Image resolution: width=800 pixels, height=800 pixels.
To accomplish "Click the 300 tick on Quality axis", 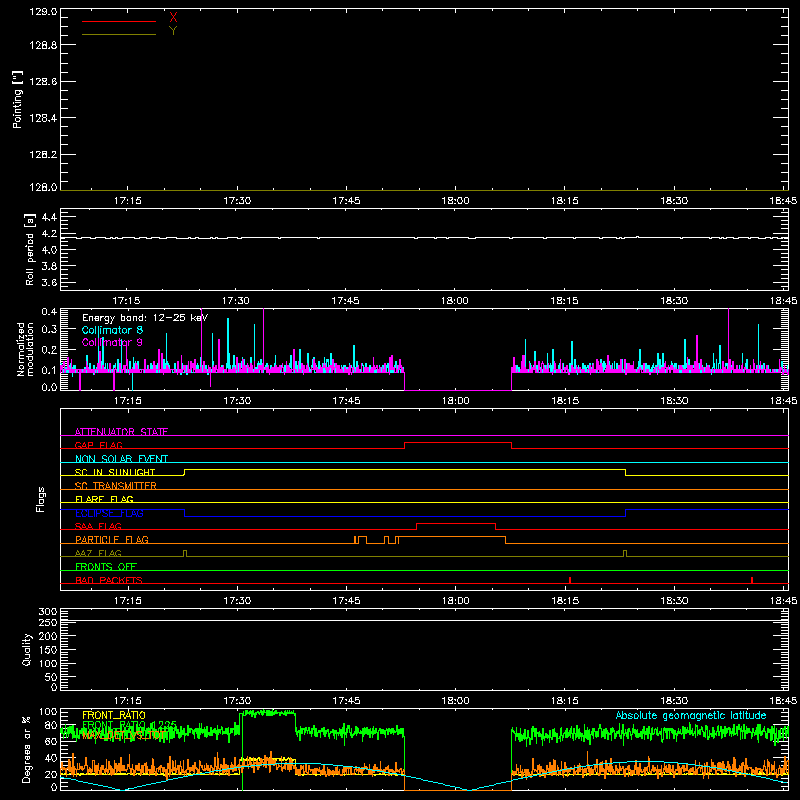I will [x=47, y=612].
